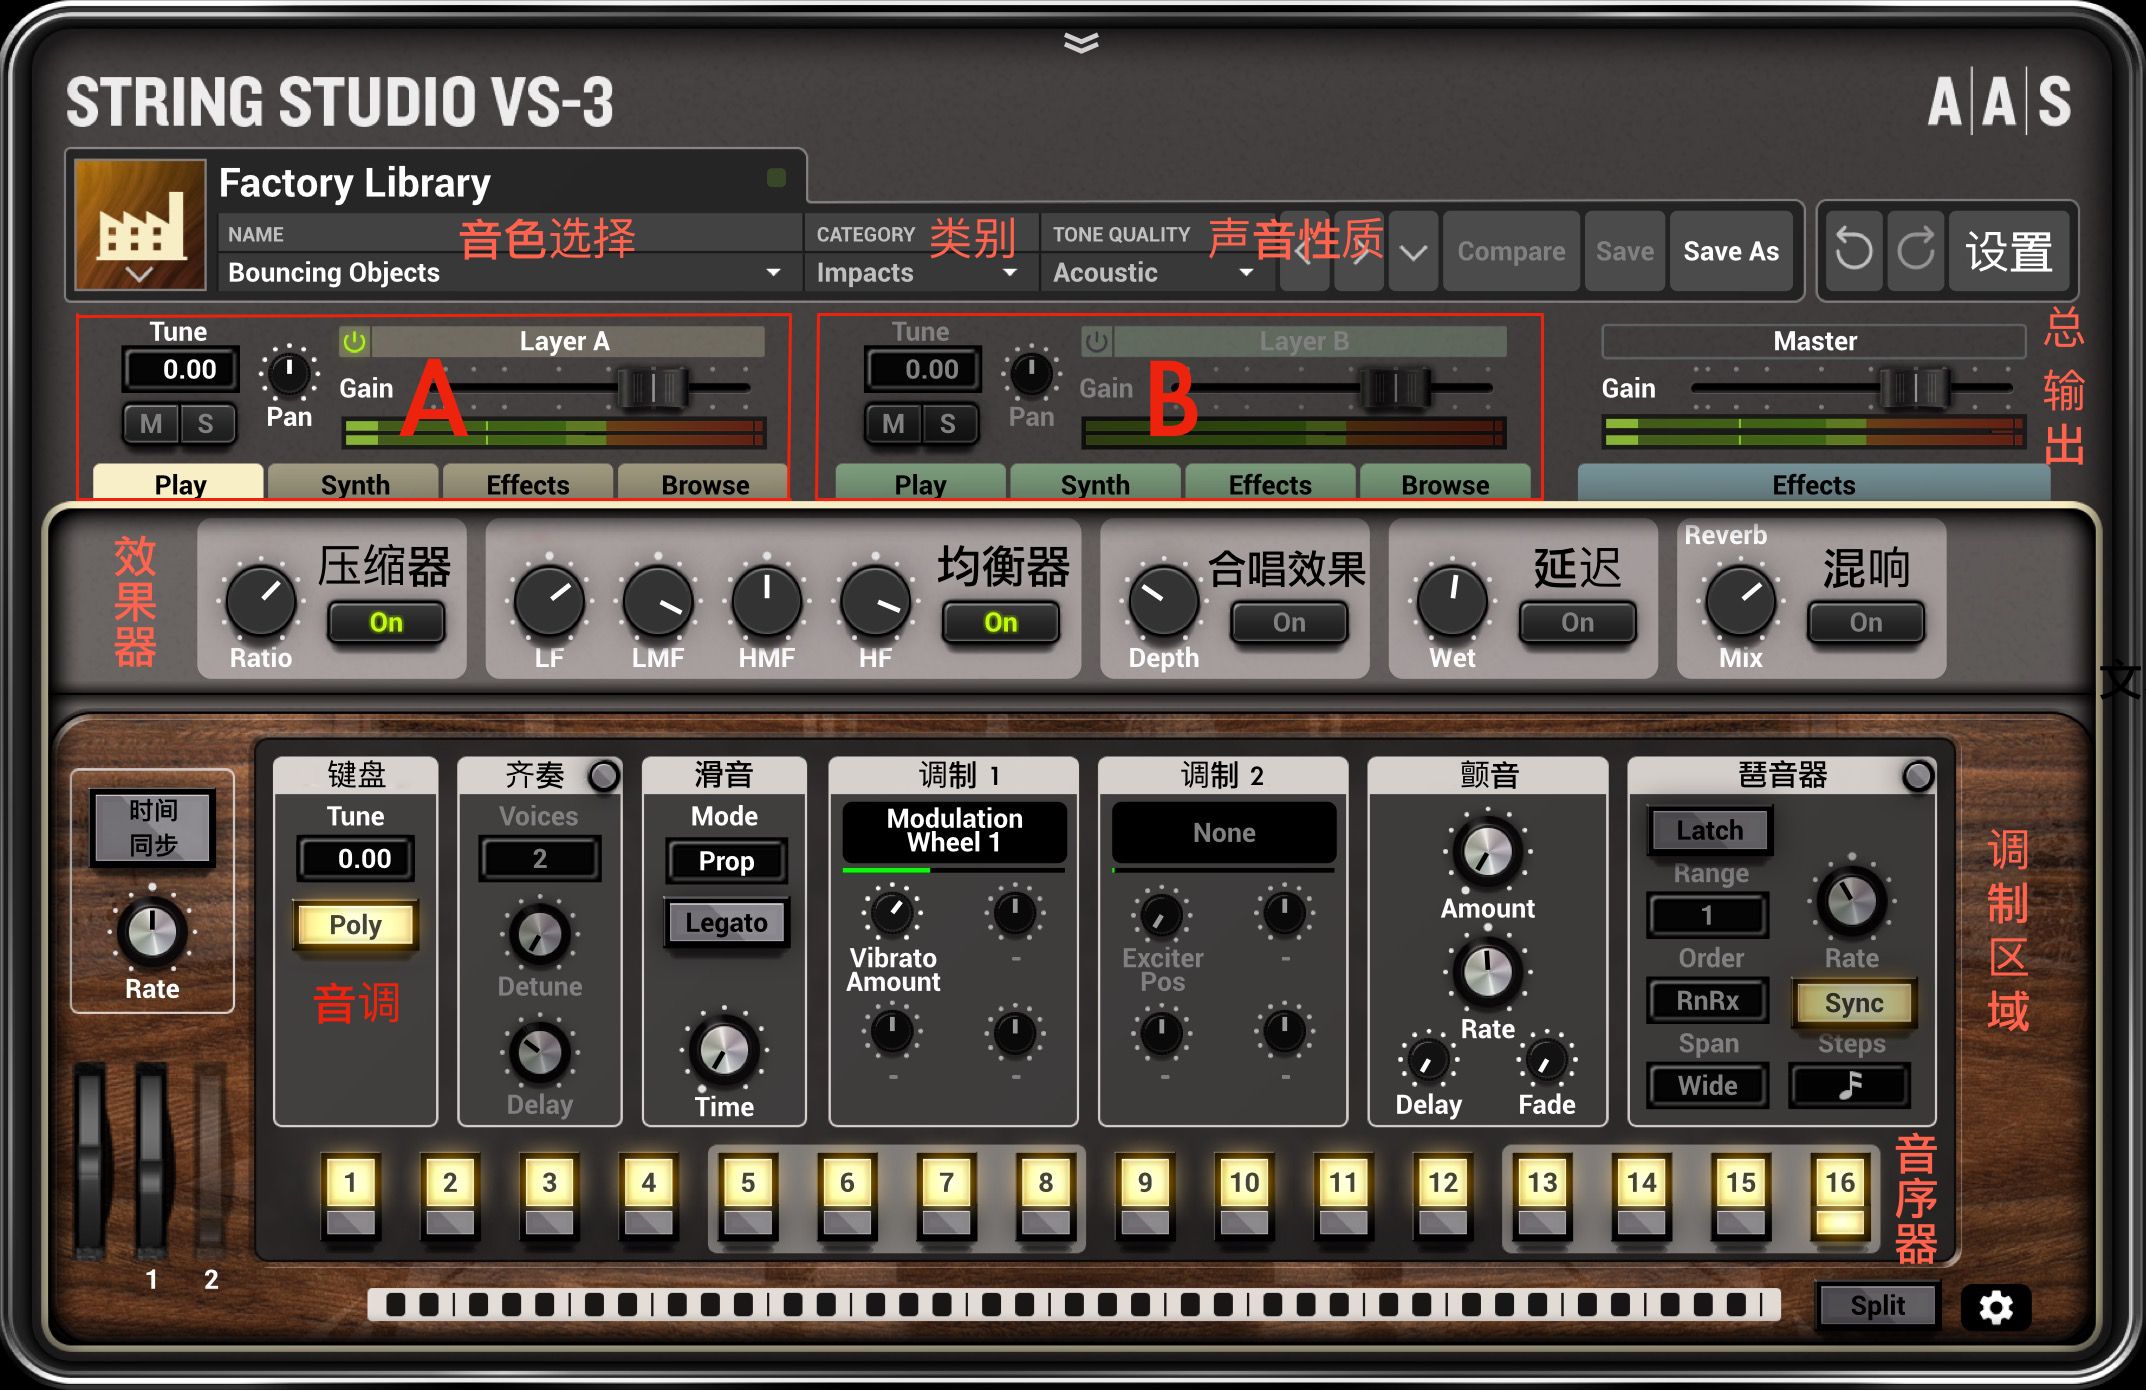
Task: Click the vibrato section Amount knob
Action: click(1488, 852)
